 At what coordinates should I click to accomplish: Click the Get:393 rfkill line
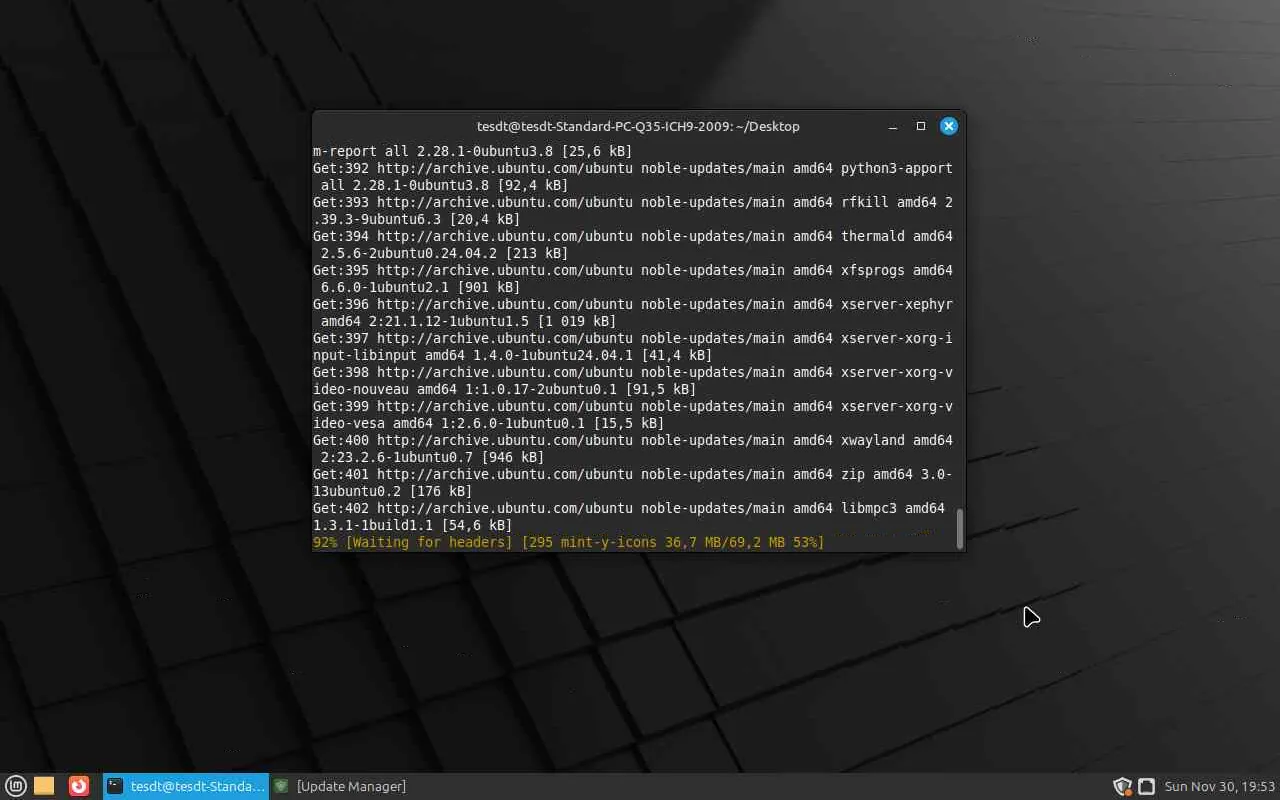pos(633,202)
